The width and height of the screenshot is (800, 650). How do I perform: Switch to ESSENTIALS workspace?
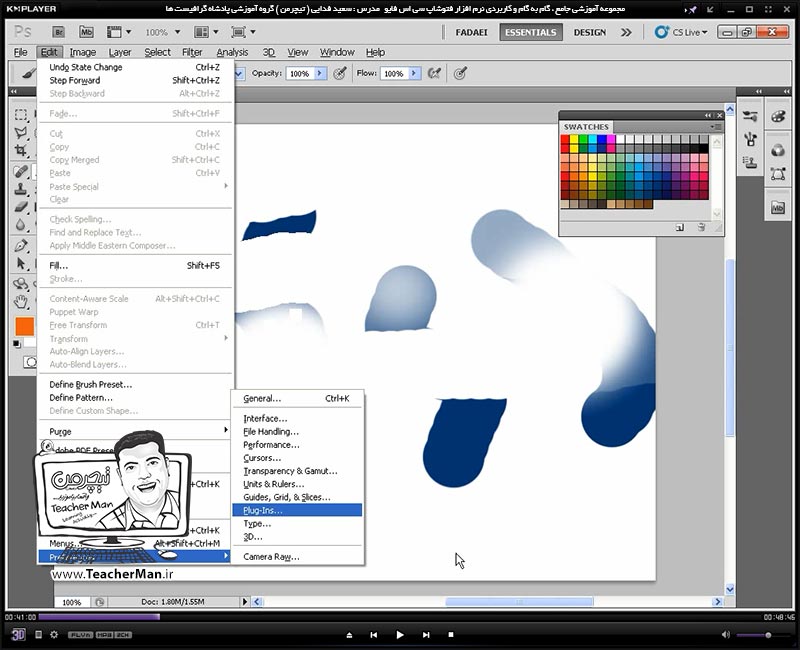coord(531,32)
